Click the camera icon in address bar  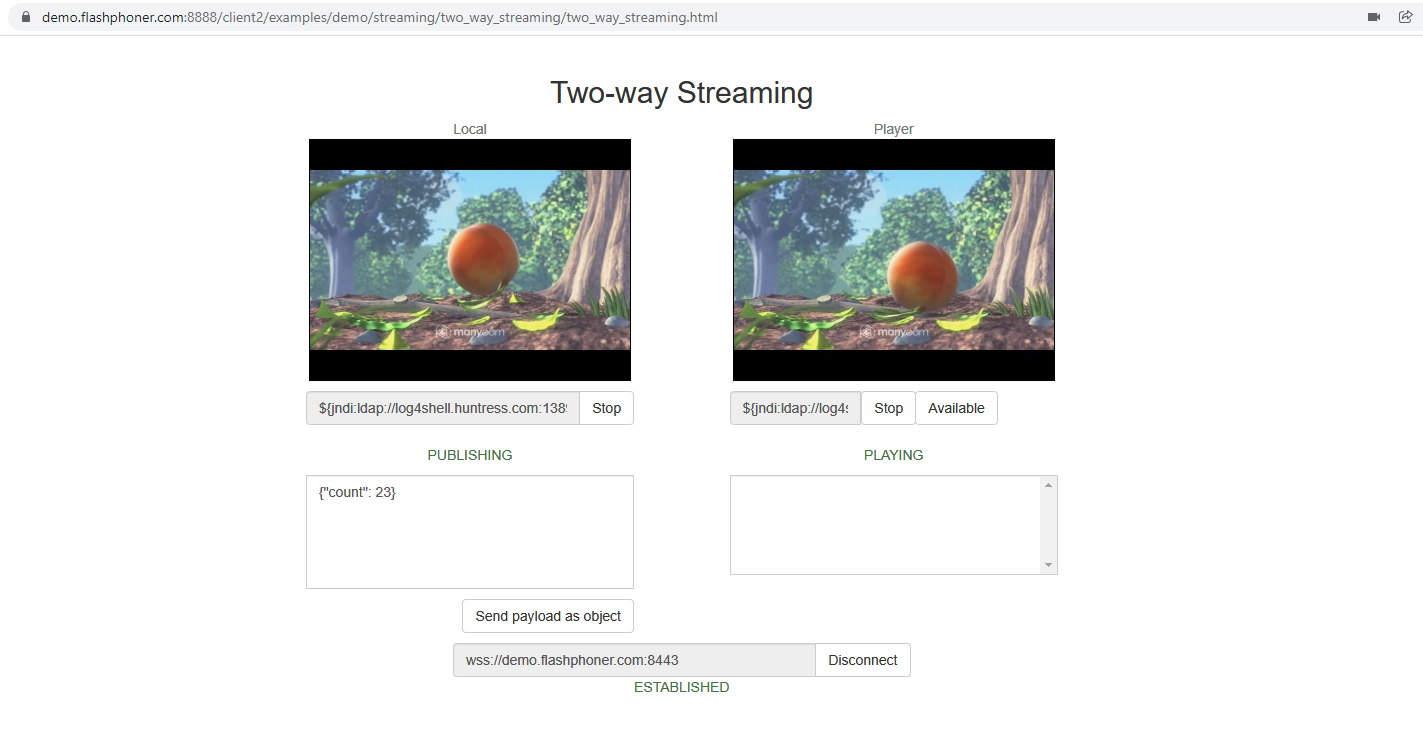pyautogui.click(x=1374, y=17)
